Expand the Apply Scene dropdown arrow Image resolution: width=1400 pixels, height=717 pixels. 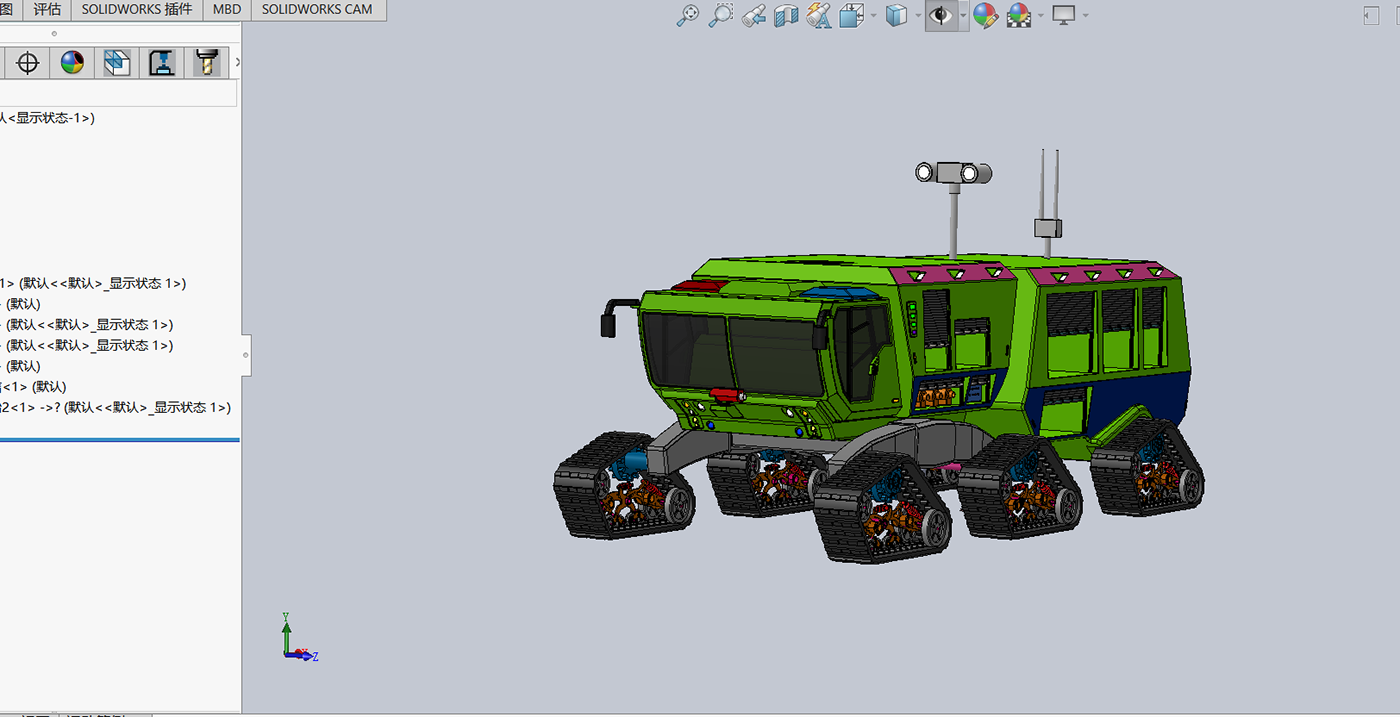pyautogui.click(x=1040, y=17)
